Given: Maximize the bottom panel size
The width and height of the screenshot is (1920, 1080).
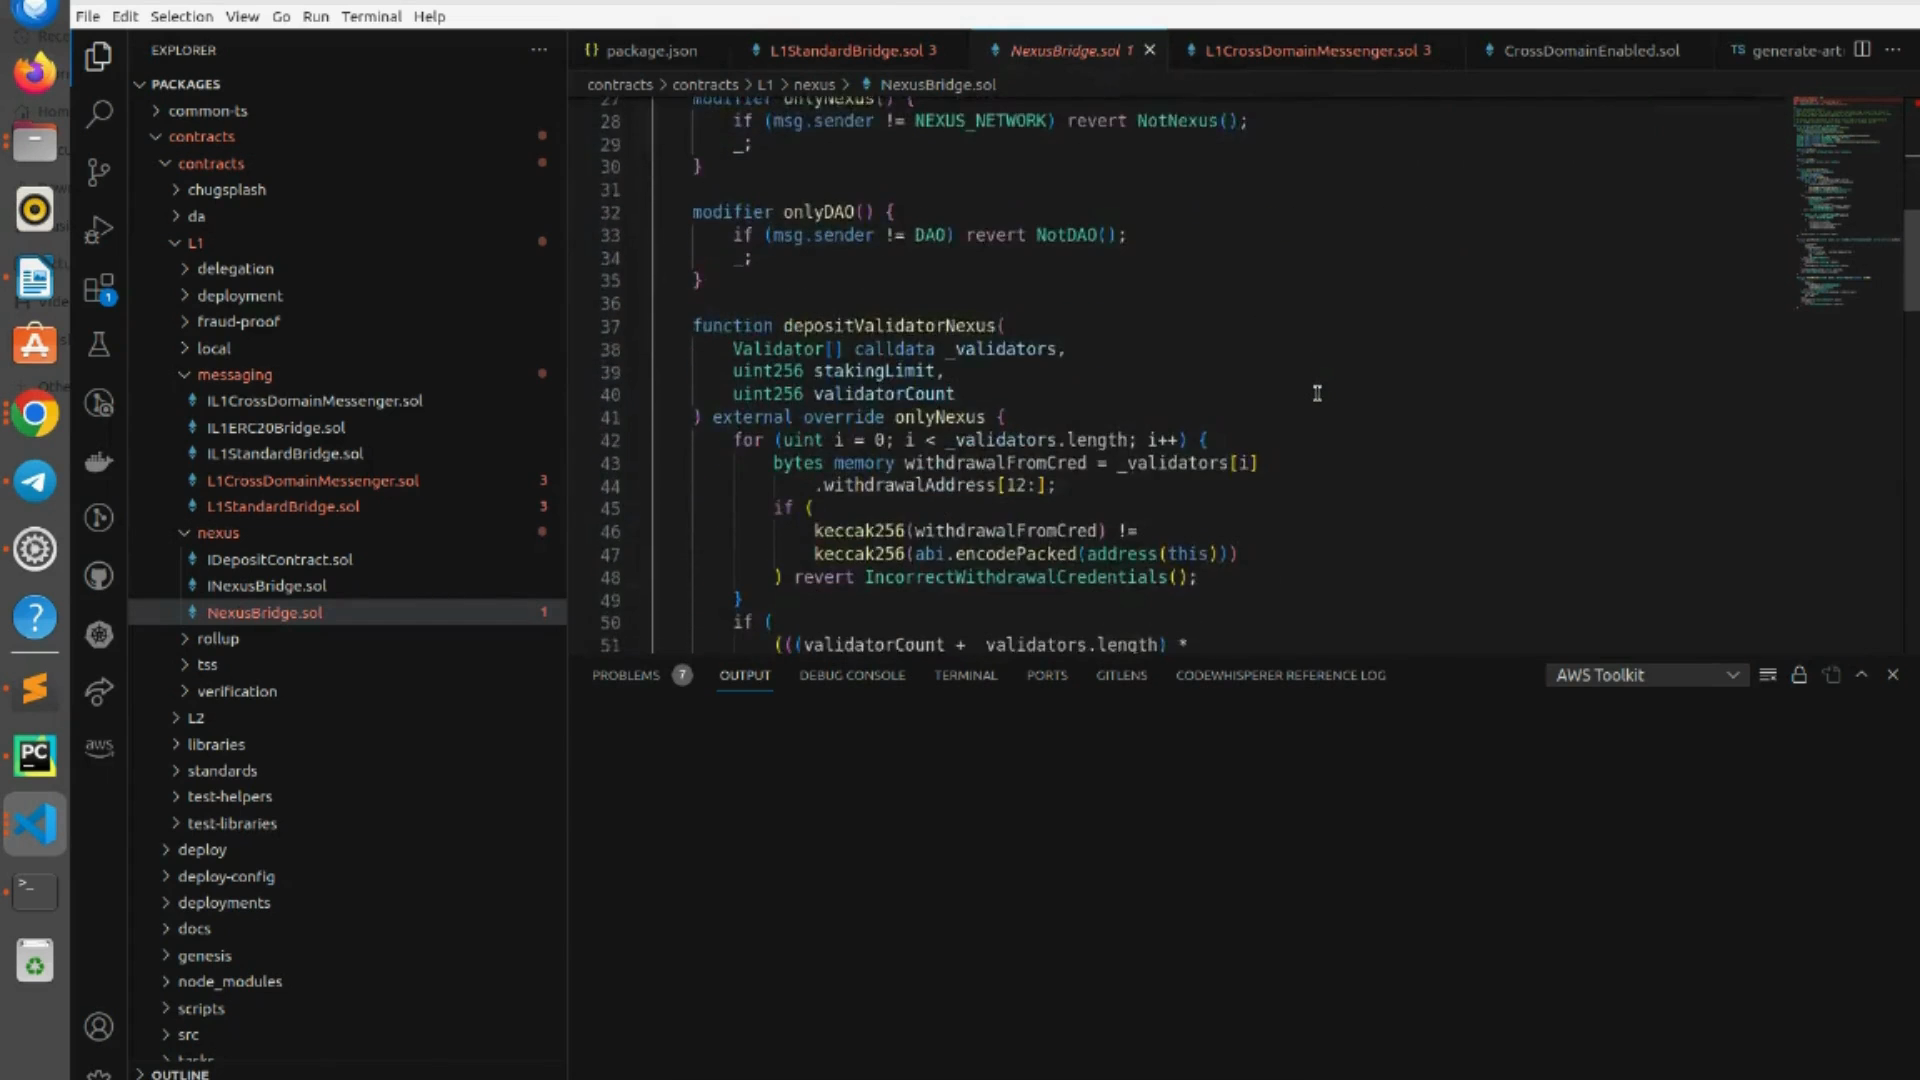Looking at the screenshot, I should 1862,675.
